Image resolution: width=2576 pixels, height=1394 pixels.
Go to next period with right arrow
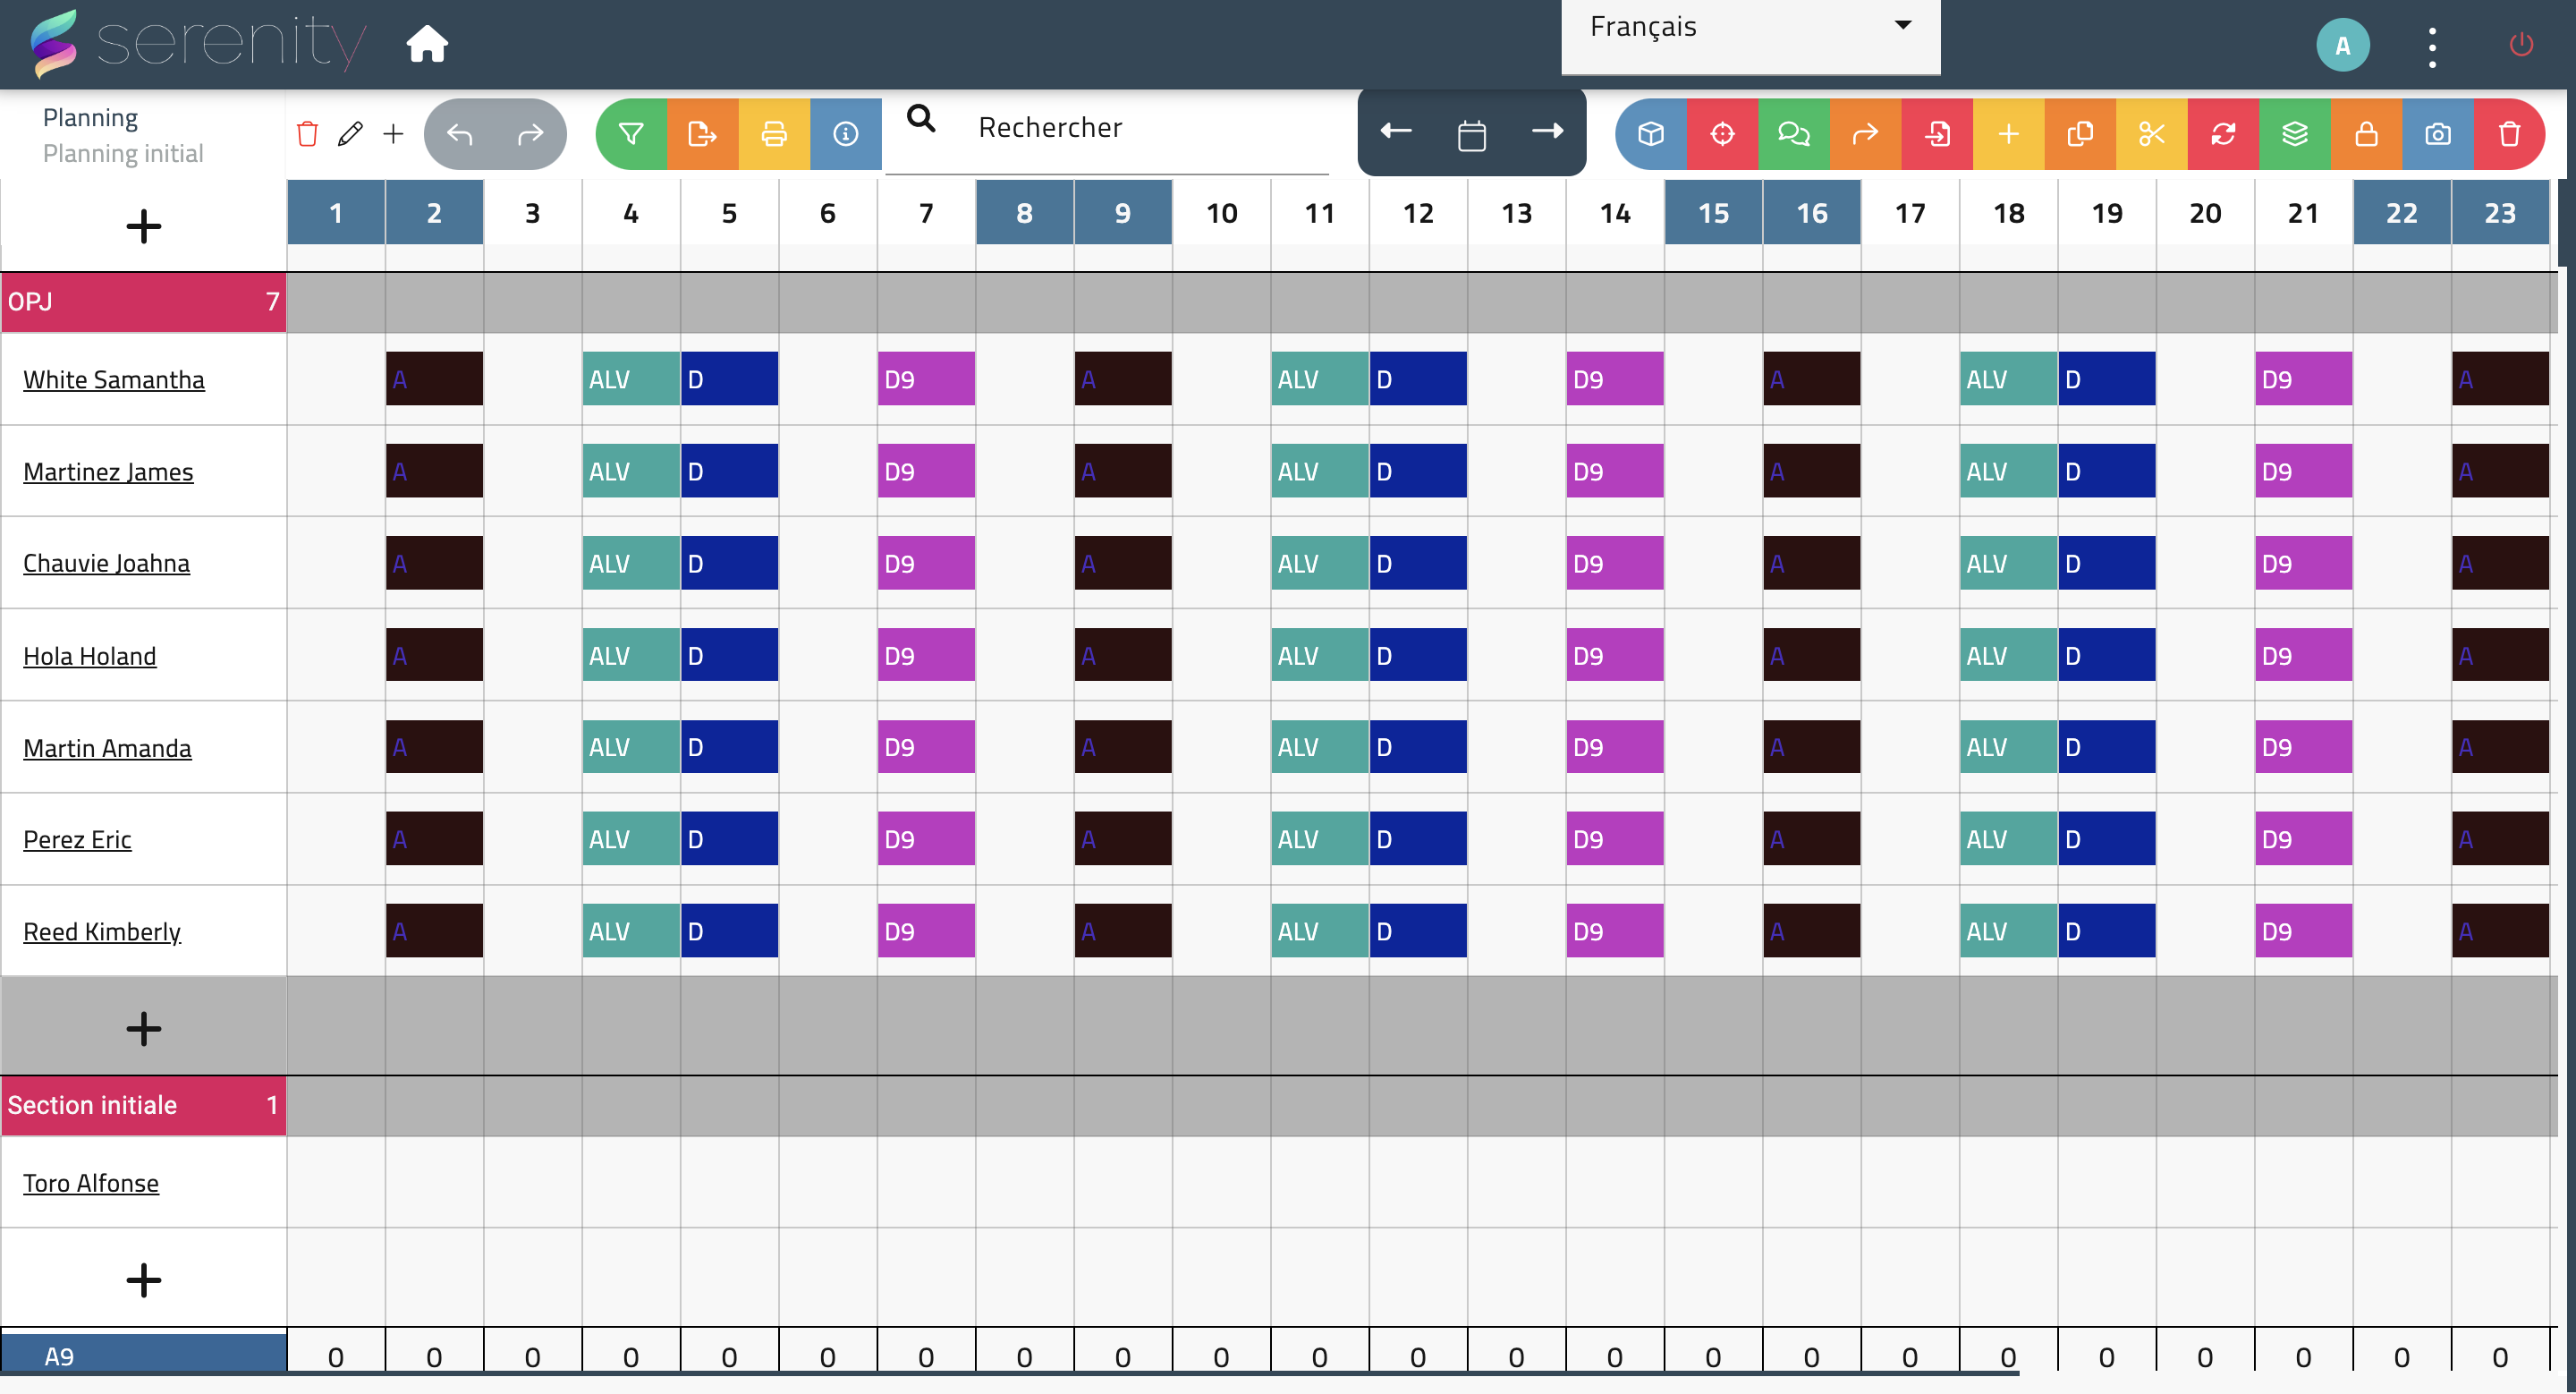1547,132
